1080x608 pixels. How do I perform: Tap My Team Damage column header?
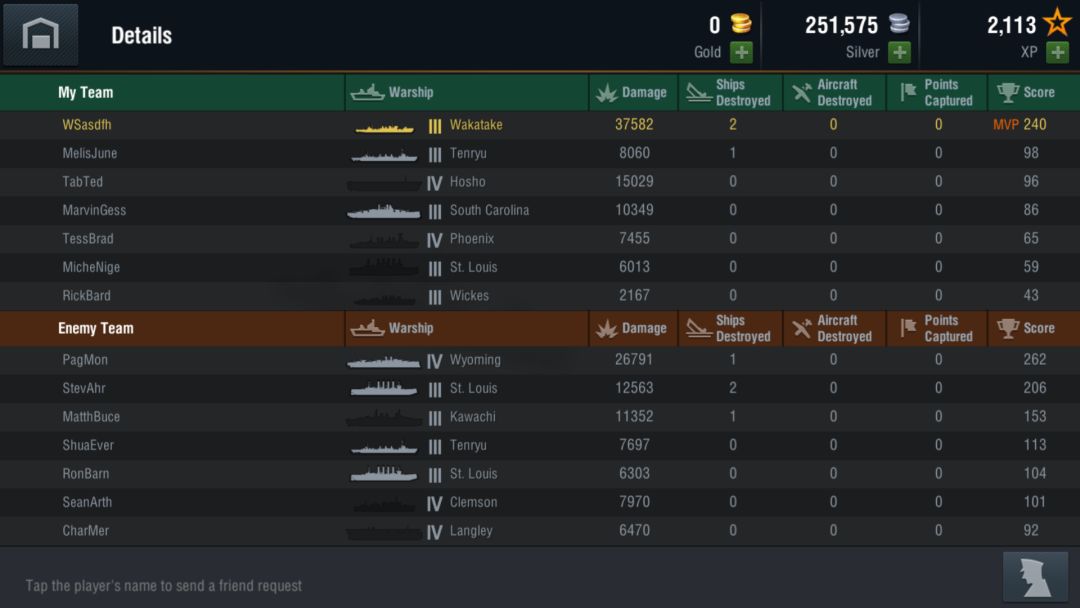[632, 92]
